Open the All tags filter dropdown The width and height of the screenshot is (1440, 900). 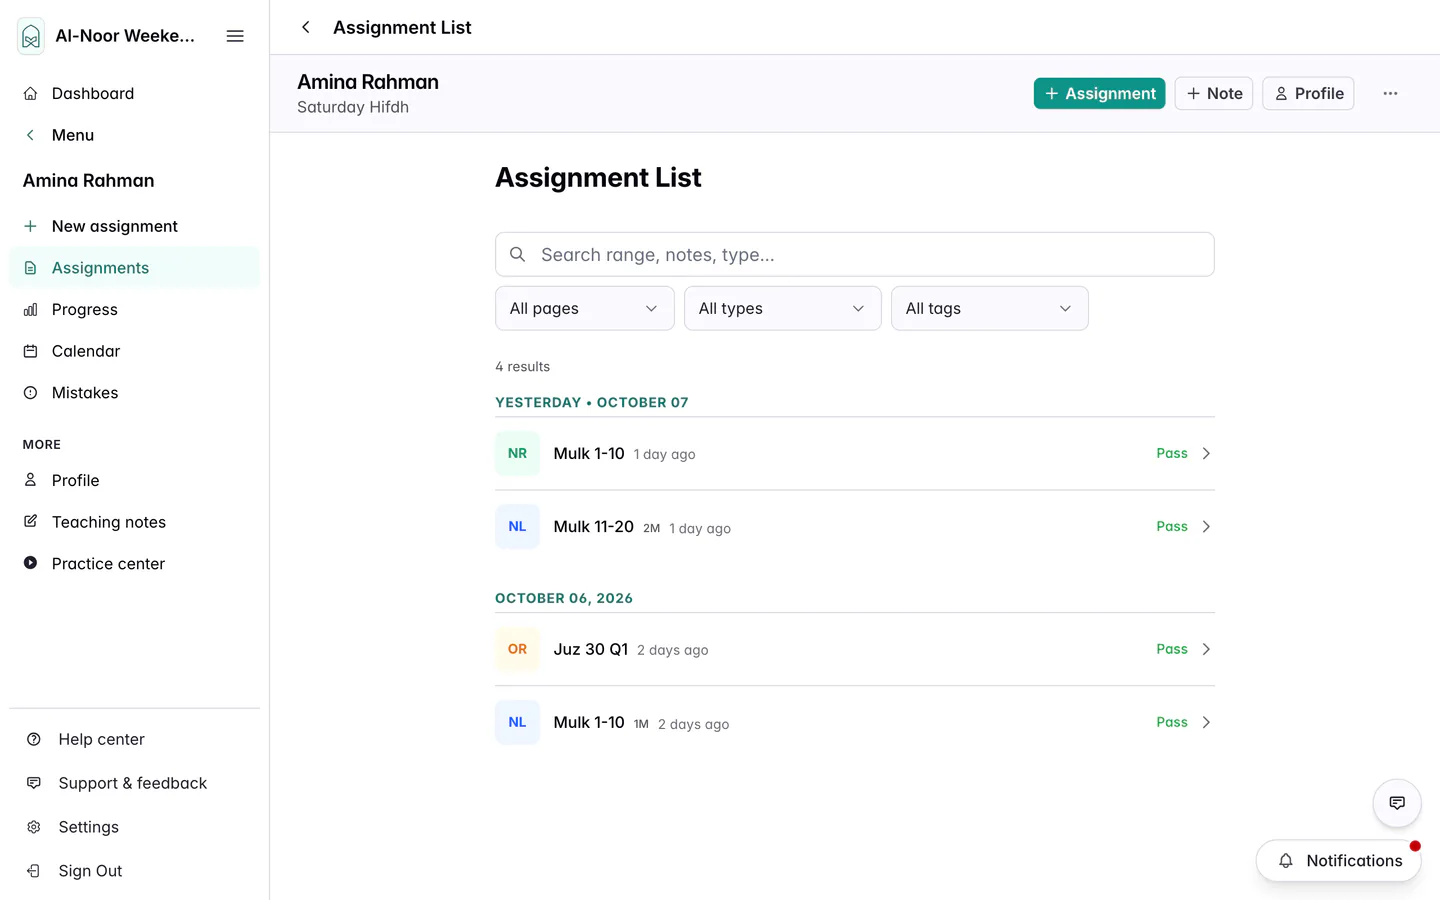coord(989,308)
